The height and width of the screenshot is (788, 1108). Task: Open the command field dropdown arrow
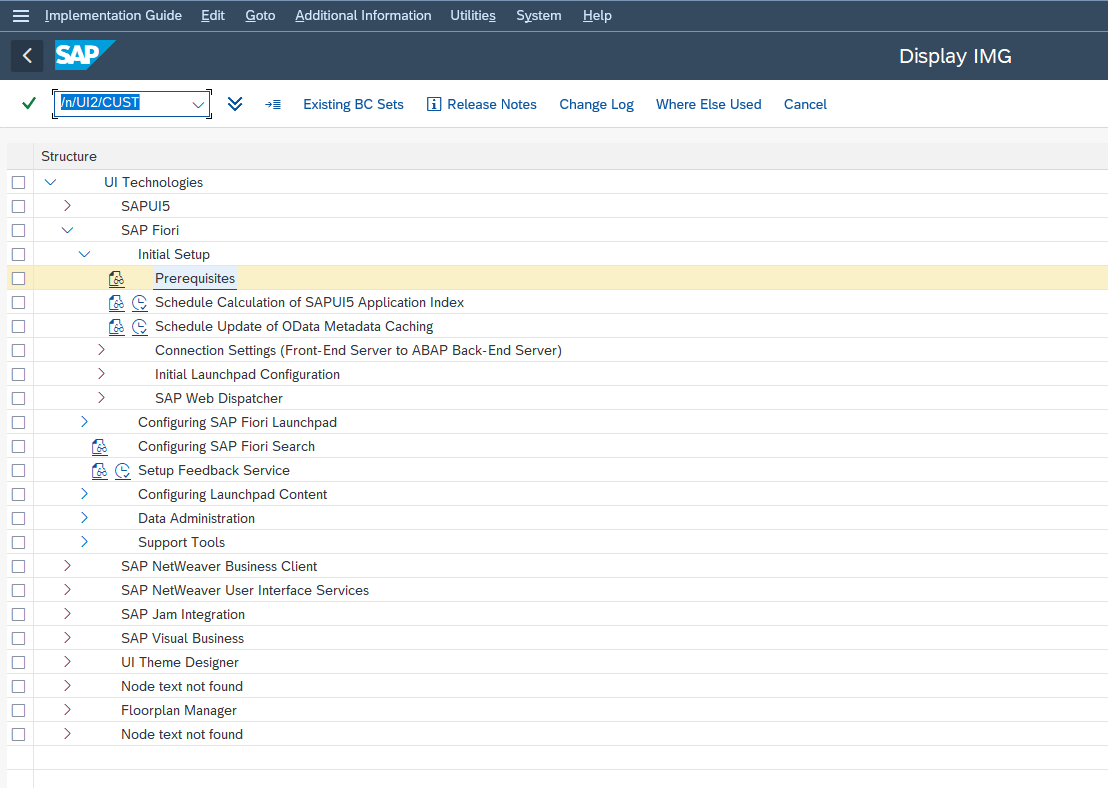pyautogui.click(x=199, y=105)
